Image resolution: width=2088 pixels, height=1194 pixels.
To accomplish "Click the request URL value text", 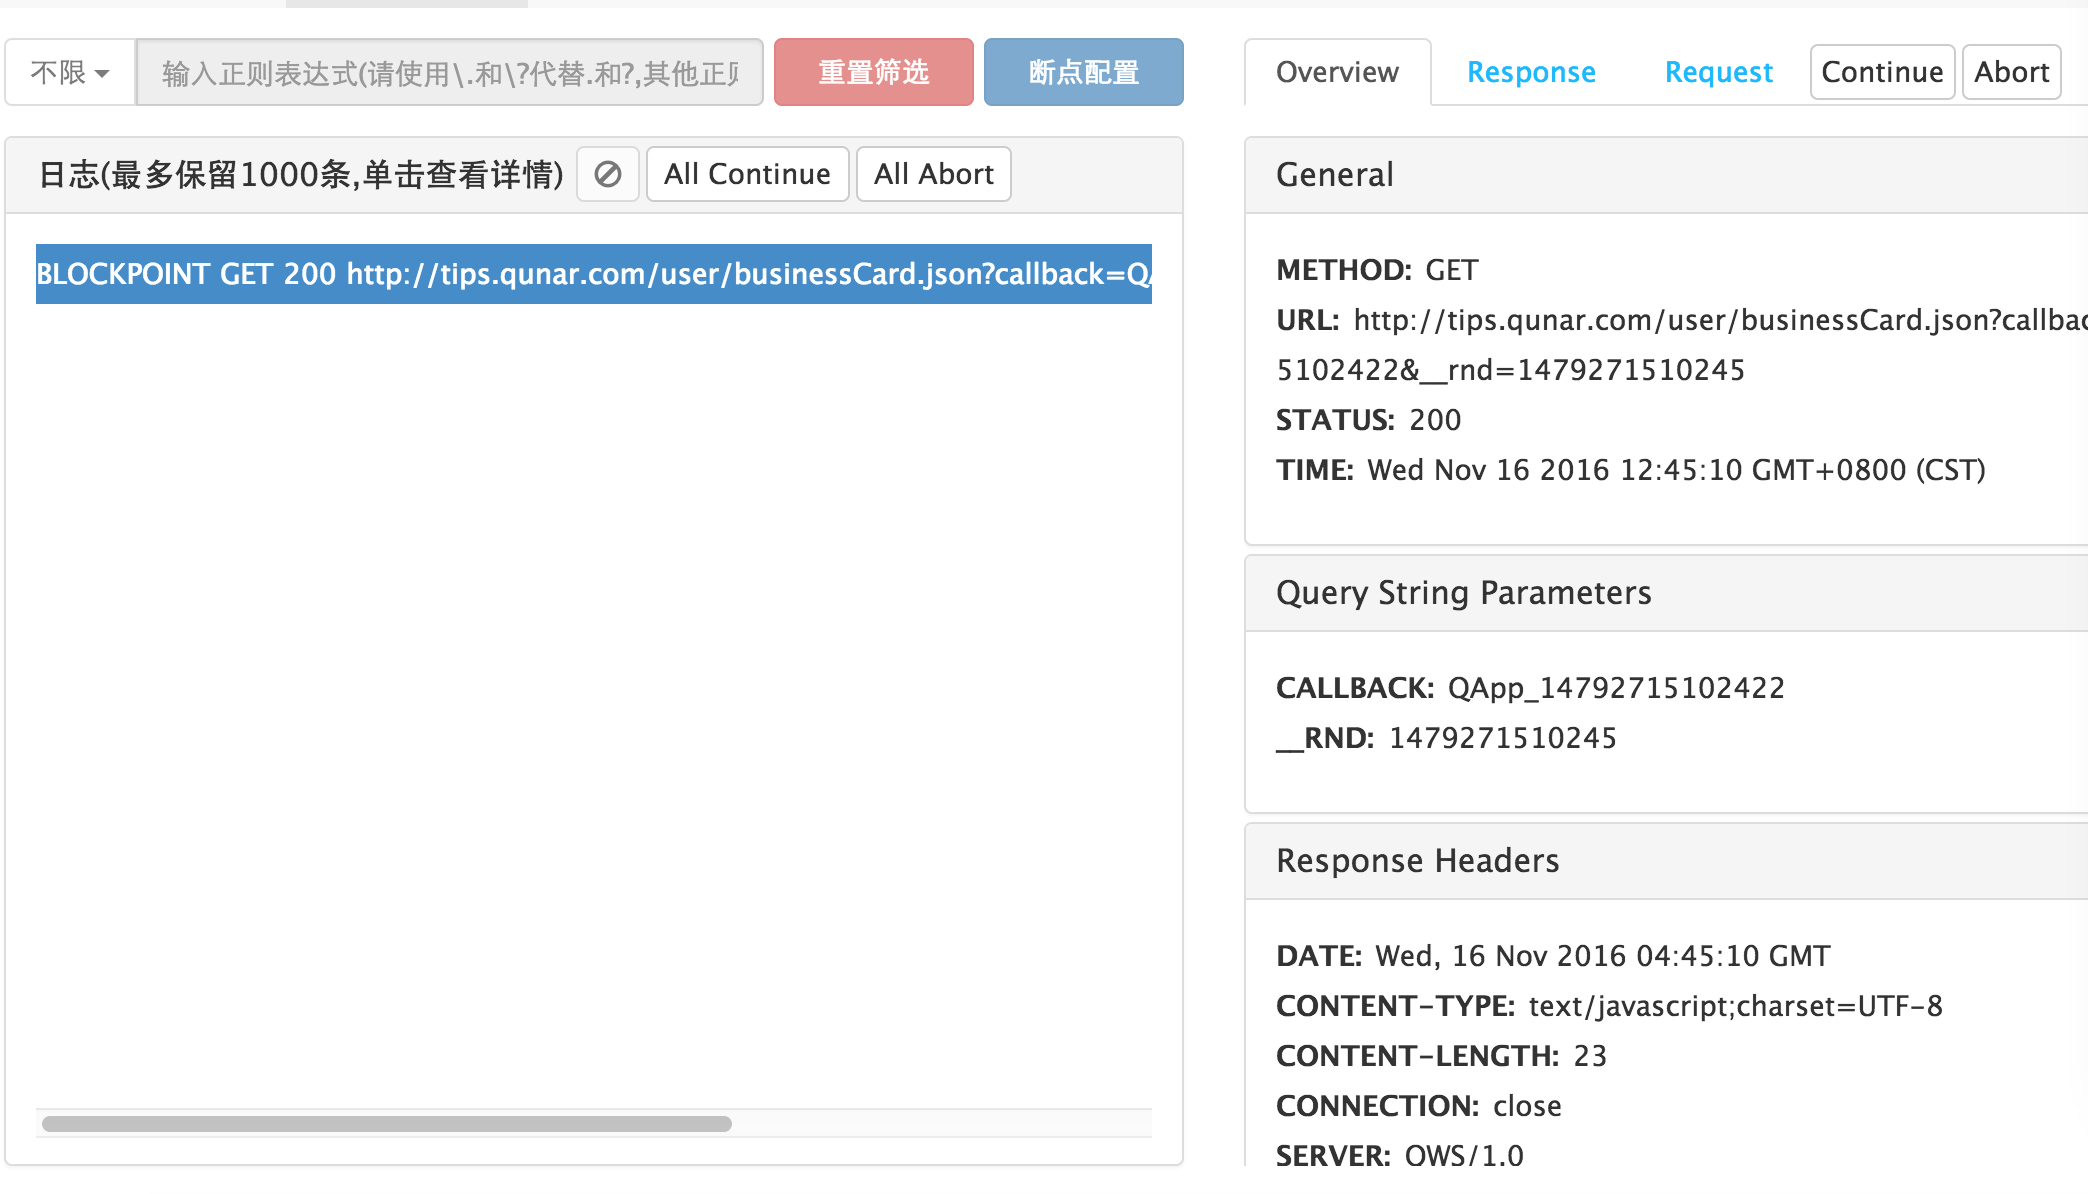I will pyautogui.click(x=1700, y=320).
